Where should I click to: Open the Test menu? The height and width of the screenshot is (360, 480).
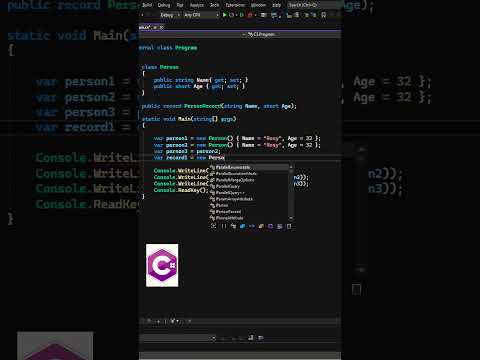pyautogui.click(x=180, y=5)
